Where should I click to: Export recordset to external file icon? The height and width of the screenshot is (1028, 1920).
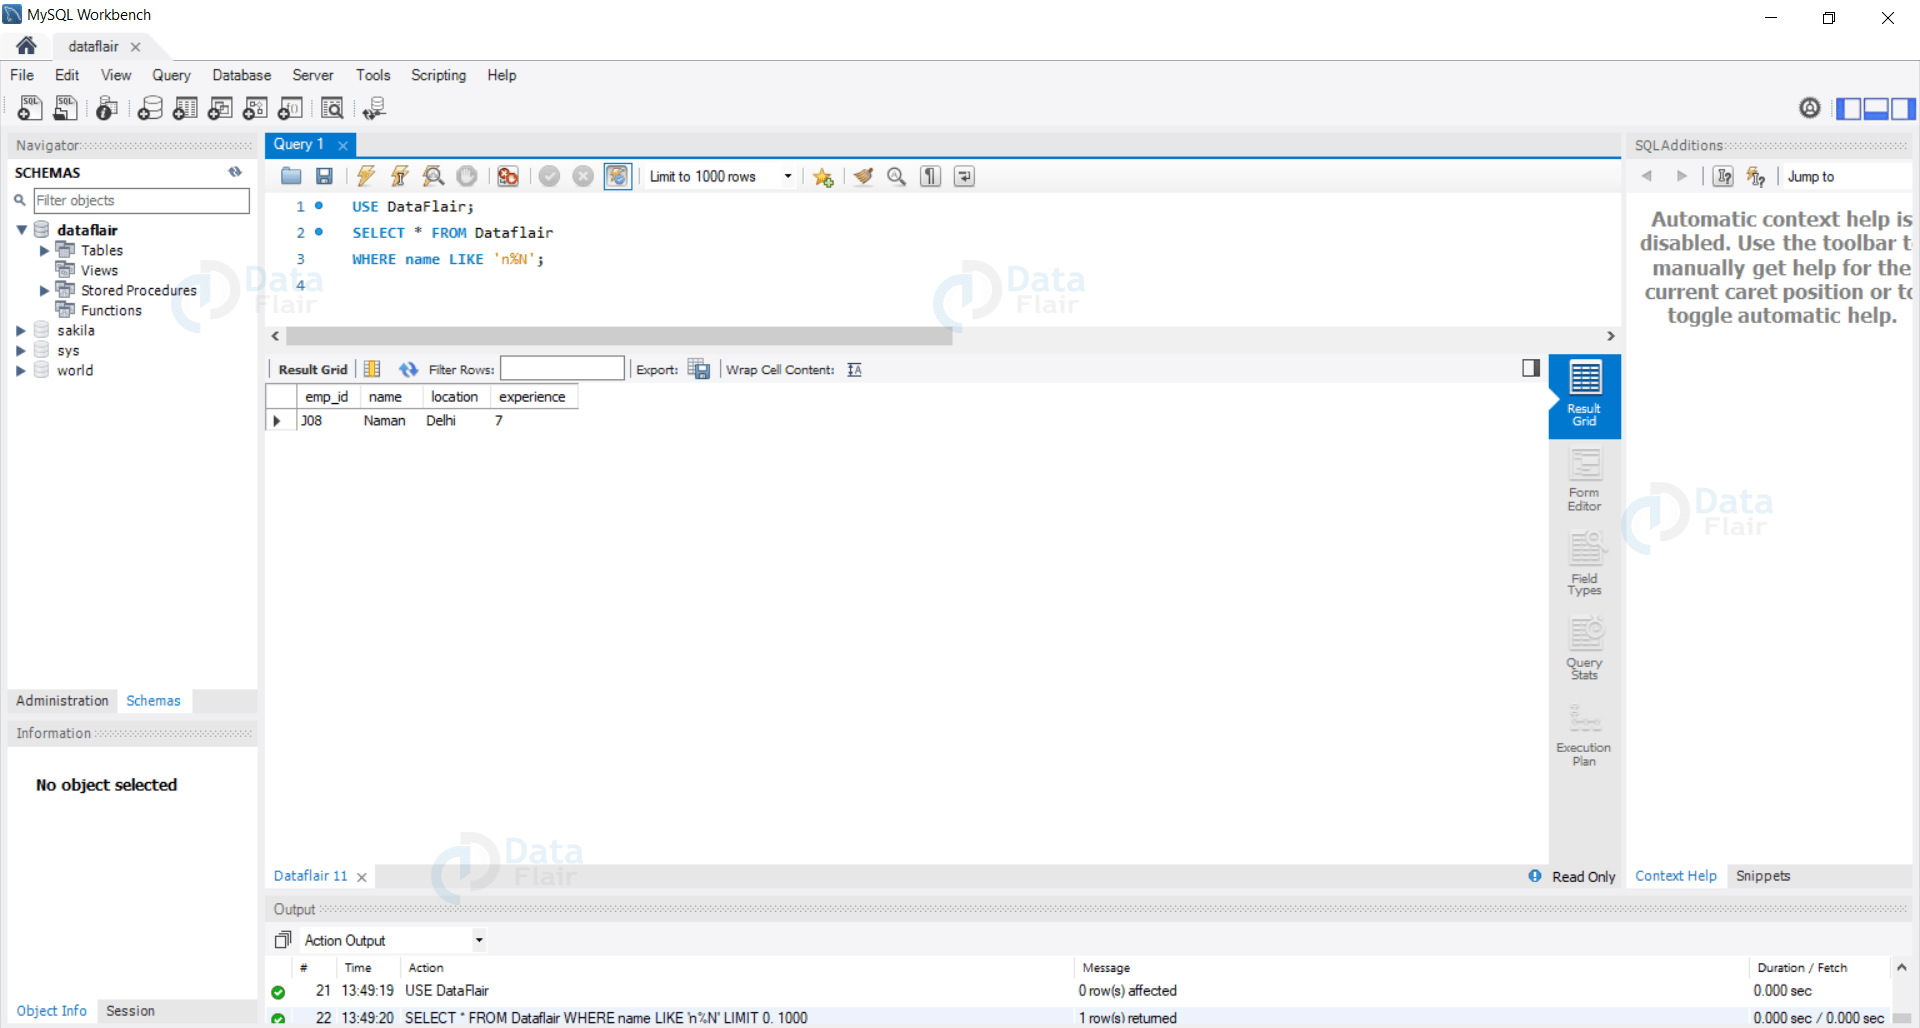click(699, 369)
